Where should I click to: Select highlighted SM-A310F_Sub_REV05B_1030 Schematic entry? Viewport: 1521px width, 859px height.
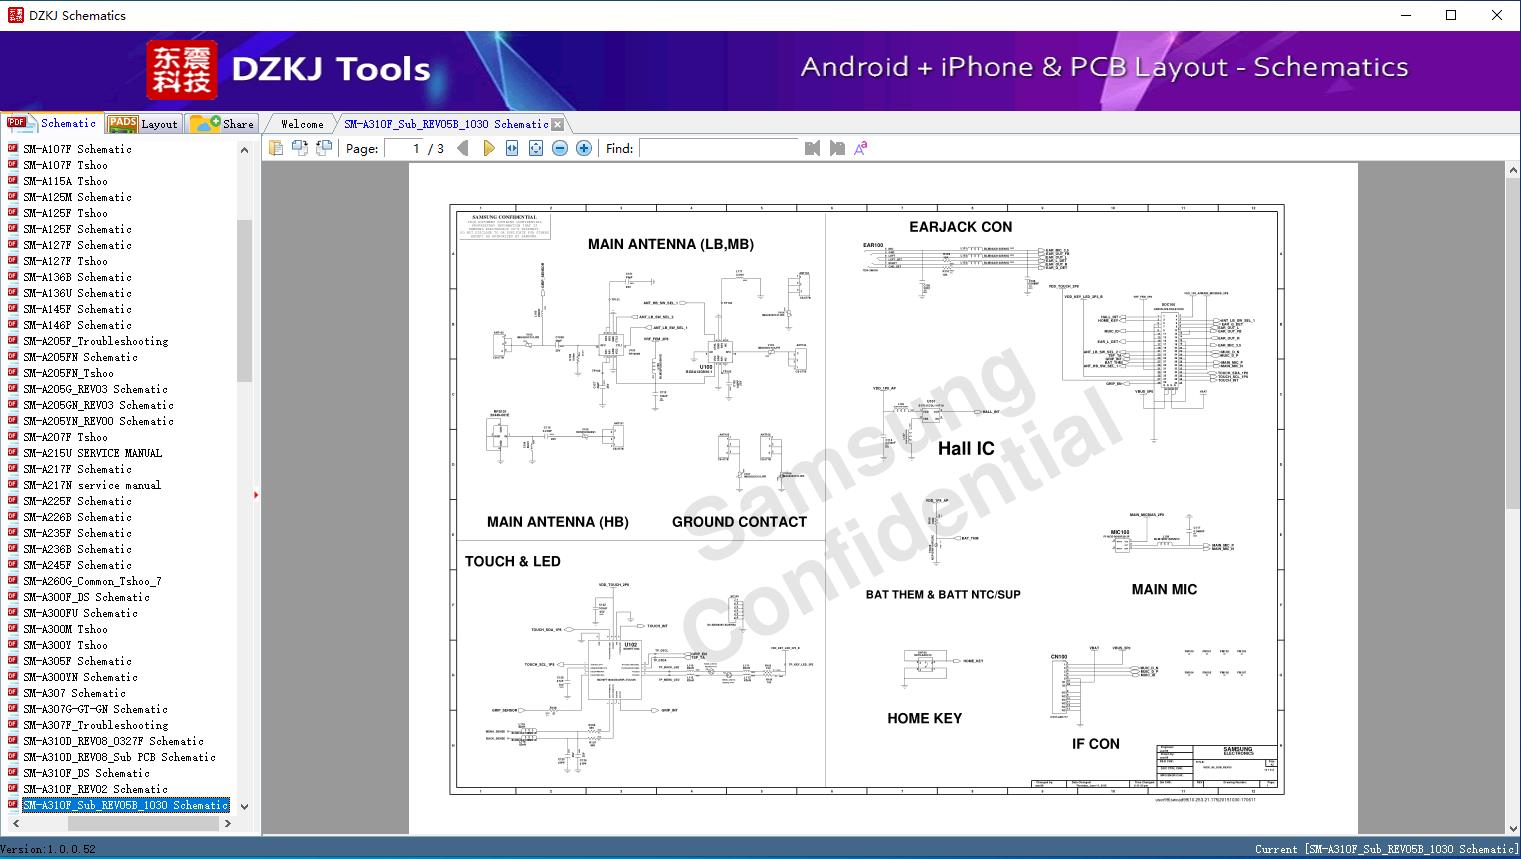pos(126,805)
